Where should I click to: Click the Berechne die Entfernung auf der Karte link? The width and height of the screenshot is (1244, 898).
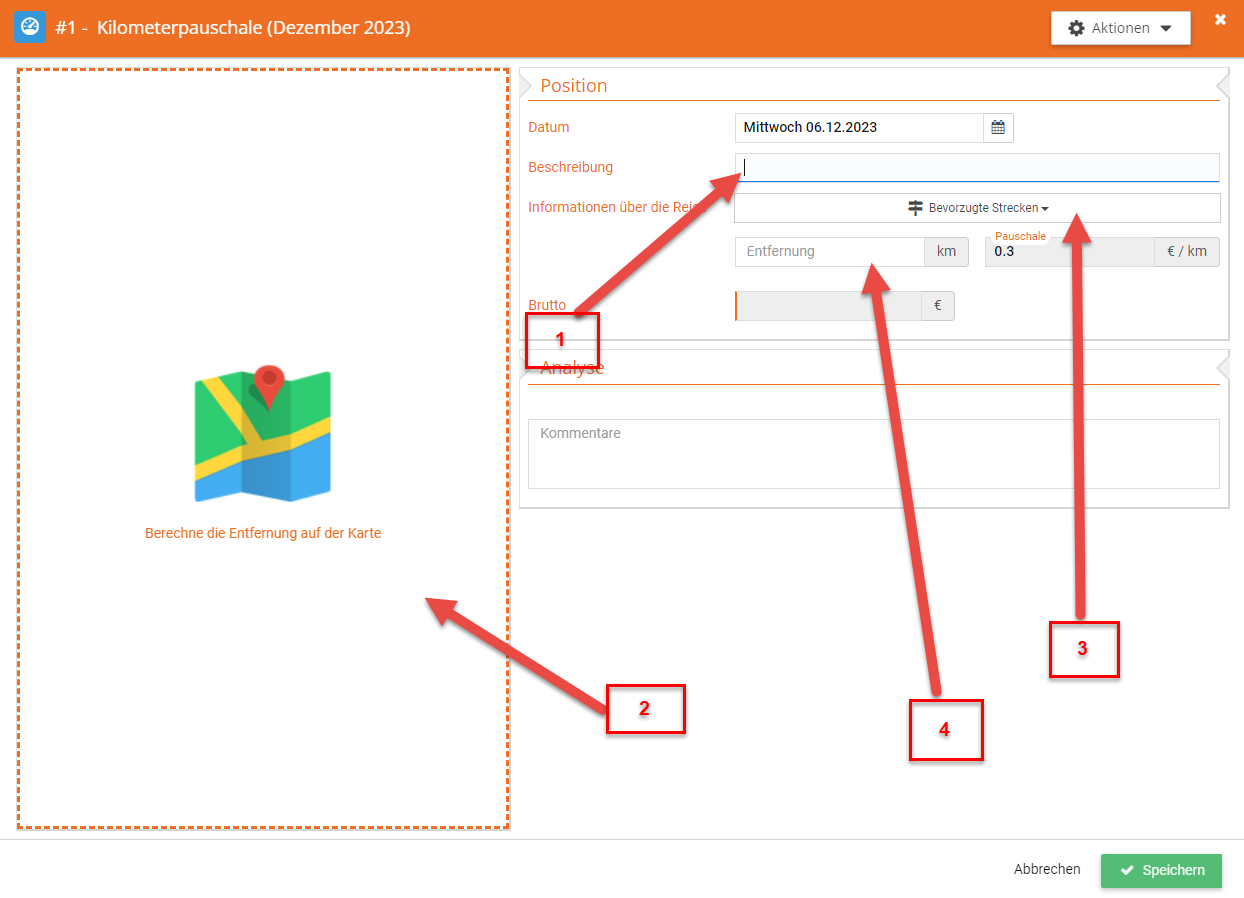[263, 534]
